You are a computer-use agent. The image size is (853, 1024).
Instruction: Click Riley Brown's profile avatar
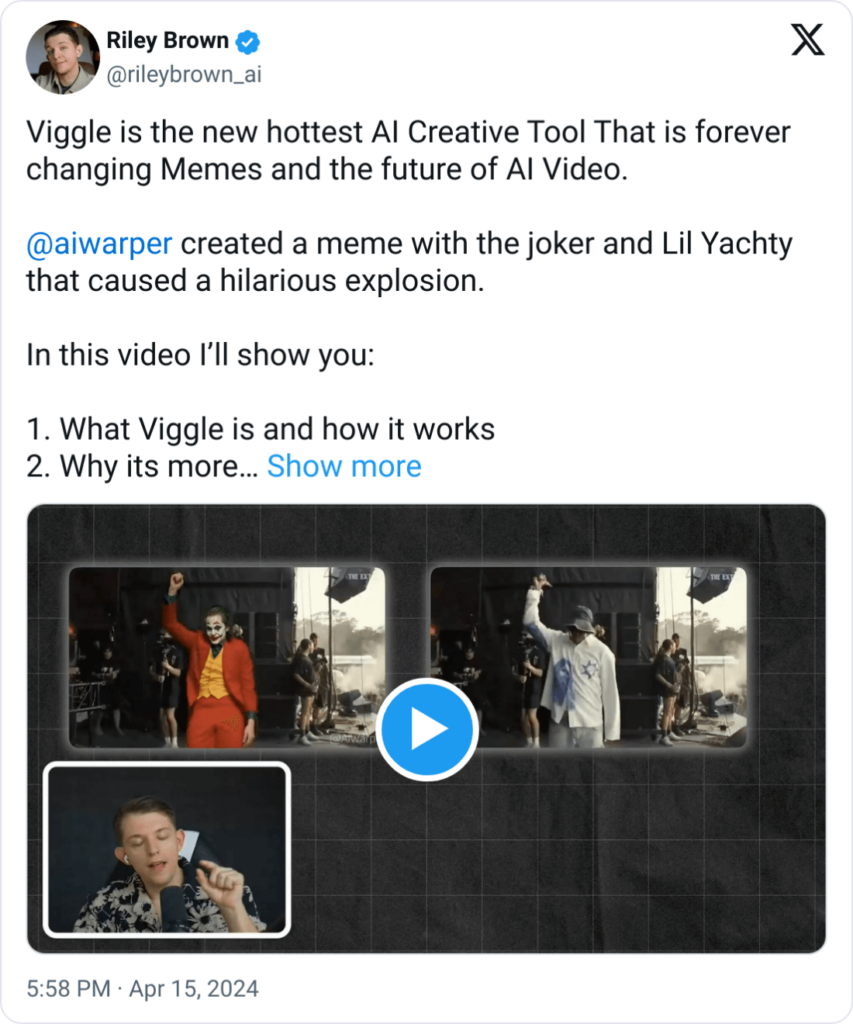tap(61, 57)
